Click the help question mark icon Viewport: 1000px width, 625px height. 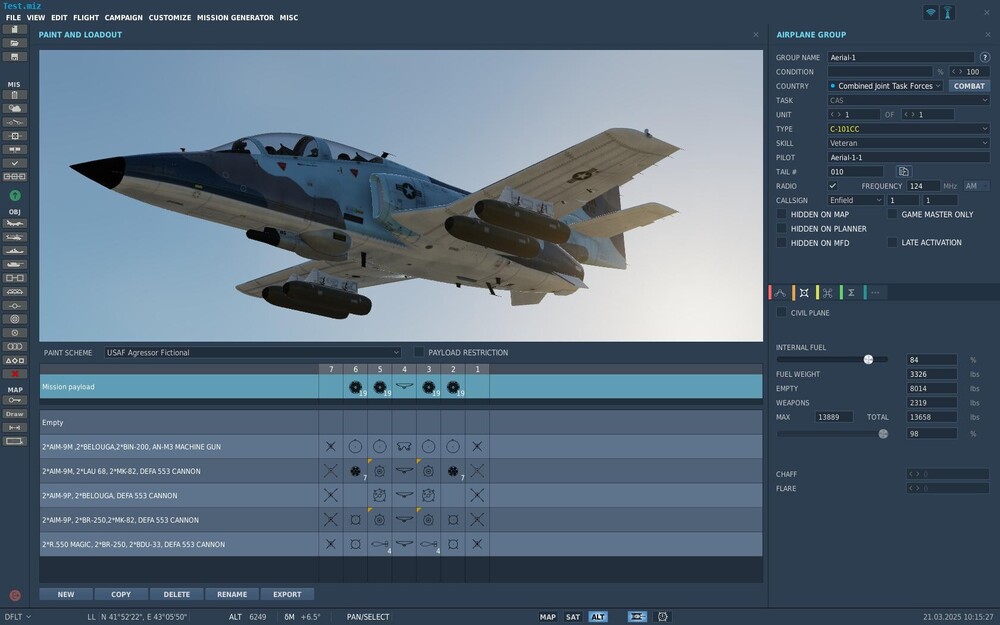(x=985, y=57)
